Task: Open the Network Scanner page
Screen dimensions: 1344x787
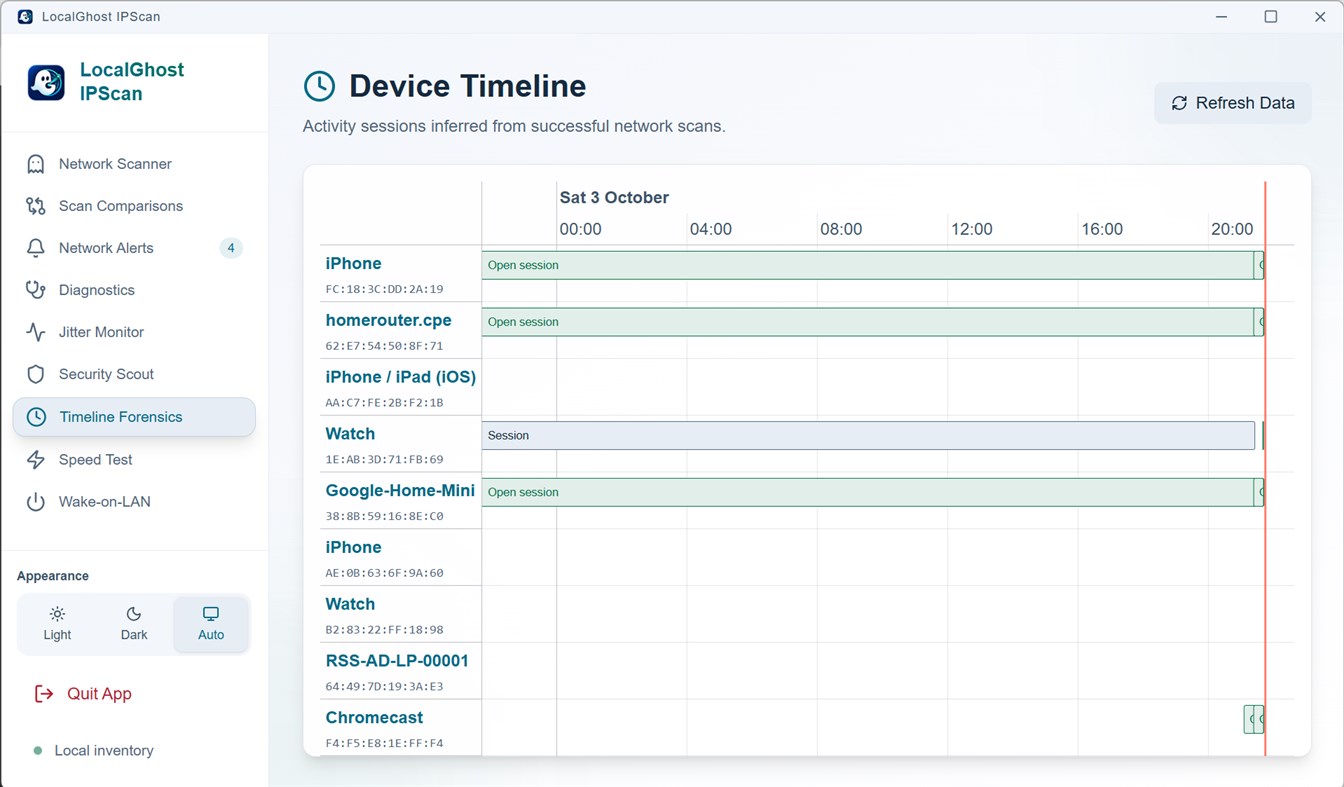Action: click(x=134, y=164)
